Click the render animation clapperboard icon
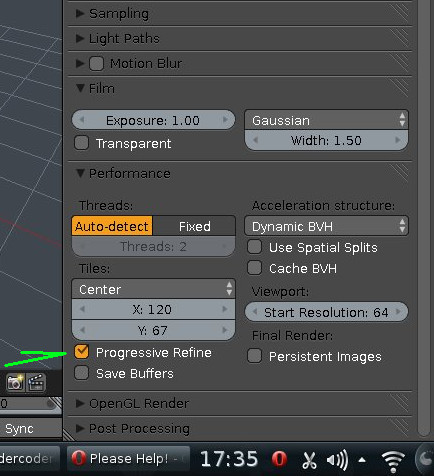This screenshot has width=434, height=476. (36, 382)
